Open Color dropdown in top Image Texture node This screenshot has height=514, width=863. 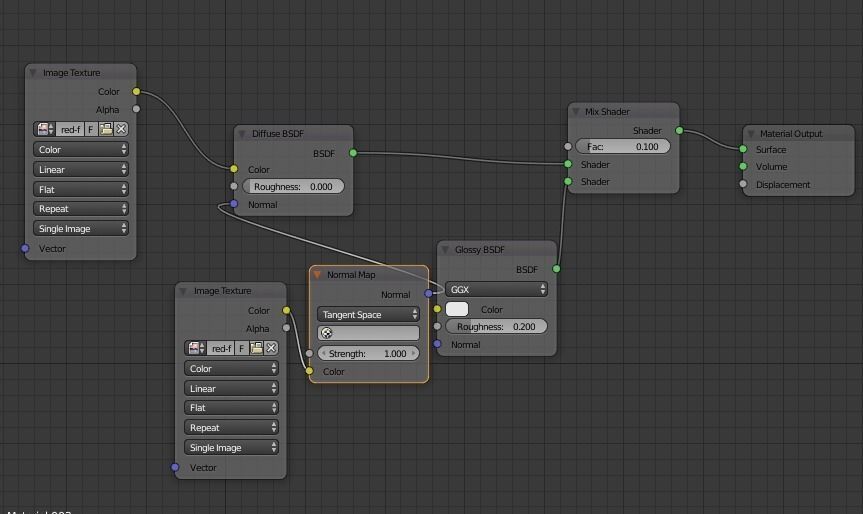coord(81,150)
